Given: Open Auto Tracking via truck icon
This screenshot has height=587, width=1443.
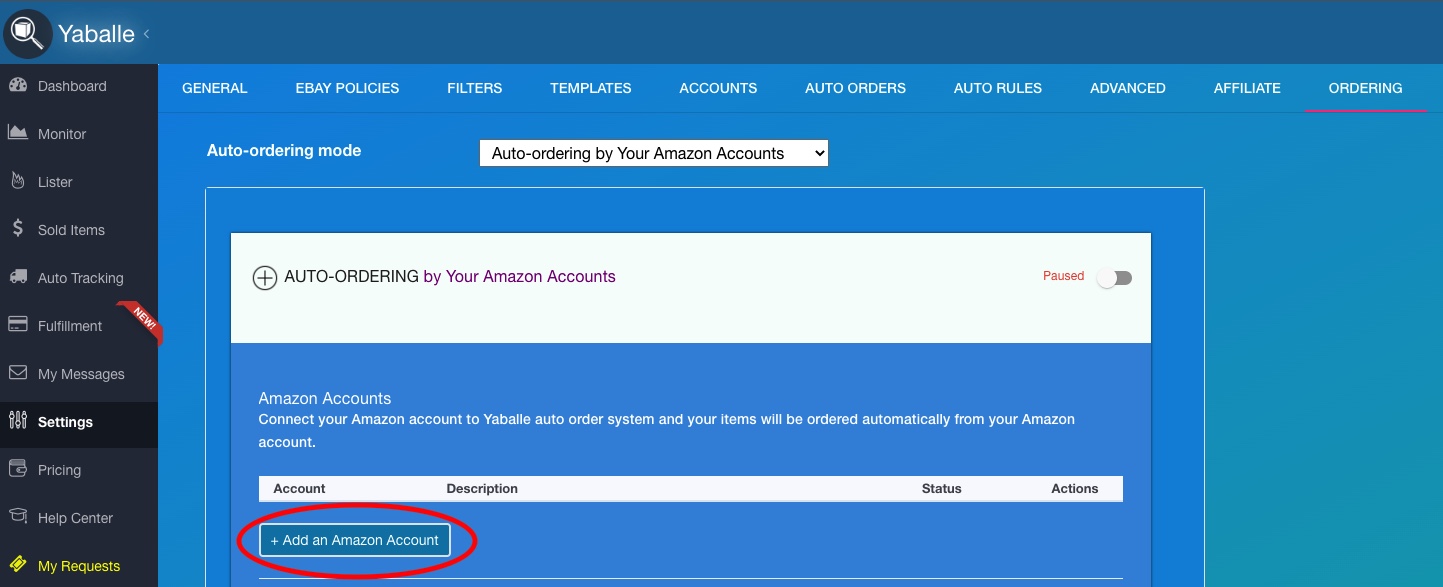Looking at the screenshot, I should 17,277.
